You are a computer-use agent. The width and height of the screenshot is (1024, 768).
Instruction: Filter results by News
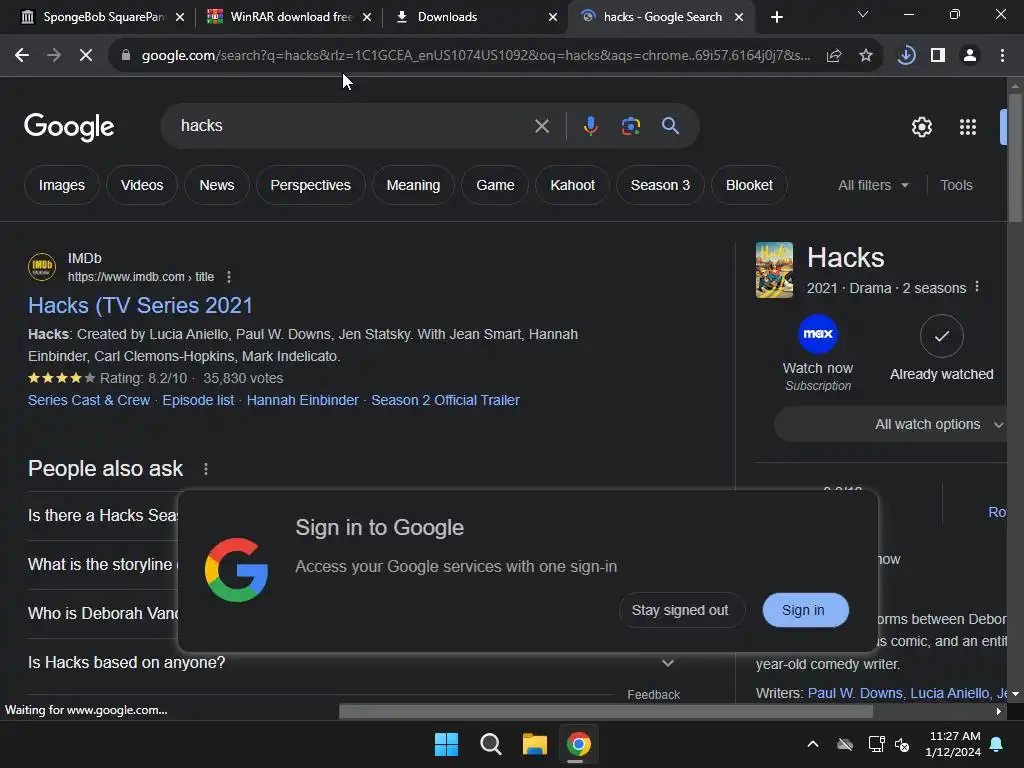click(x=217, y=185)
